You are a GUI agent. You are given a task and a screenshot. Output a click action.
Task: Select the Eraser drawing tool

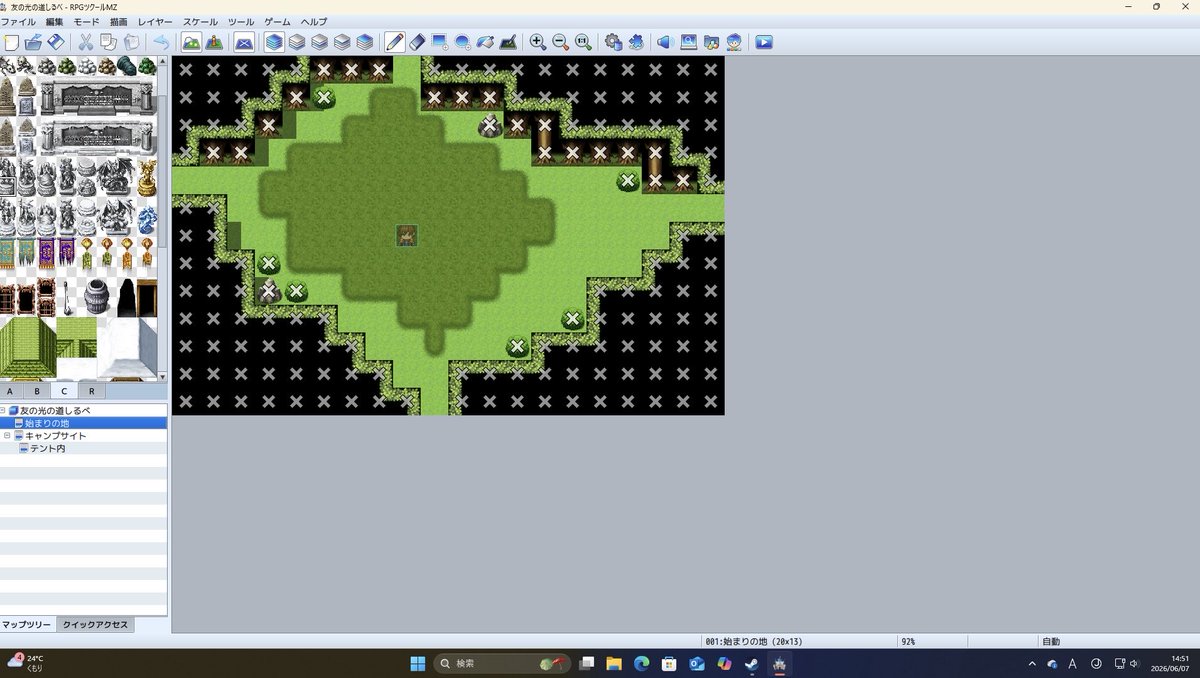[418, 42]
